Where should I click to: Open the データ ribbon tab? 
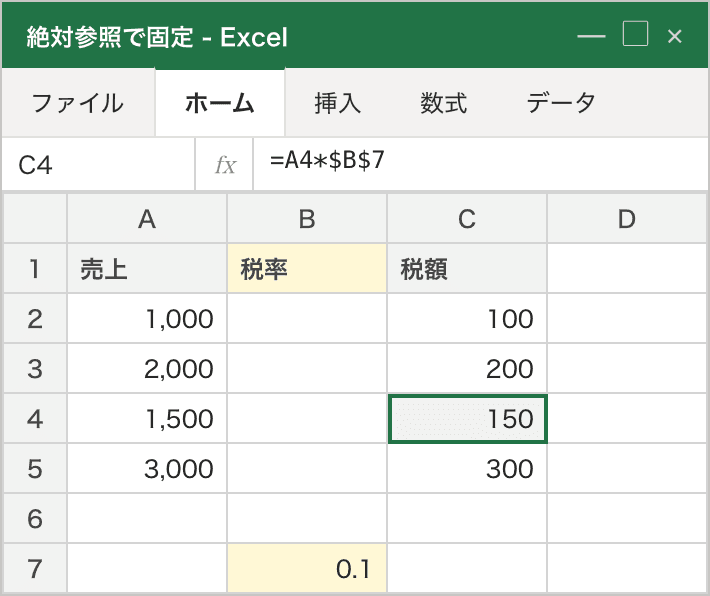pos(561,103)
